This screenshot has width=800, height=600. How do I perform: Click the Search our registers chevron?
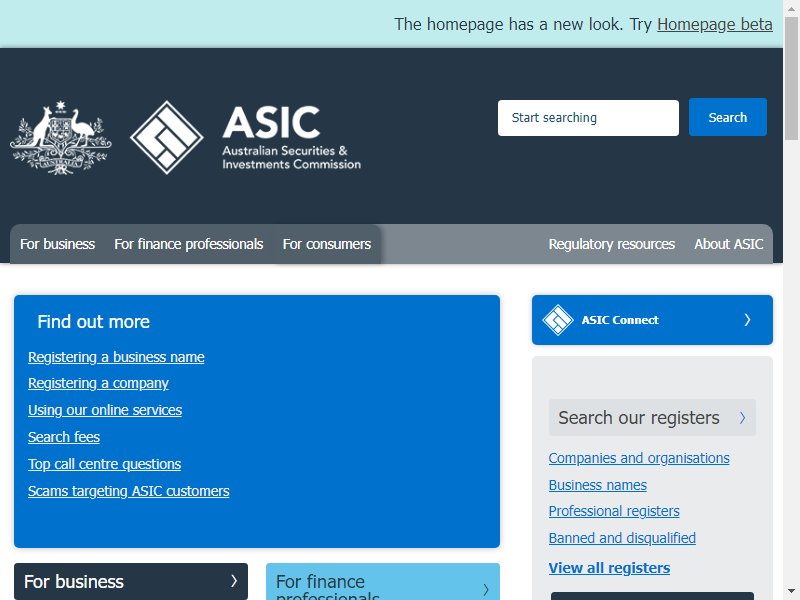click(742, 418)
